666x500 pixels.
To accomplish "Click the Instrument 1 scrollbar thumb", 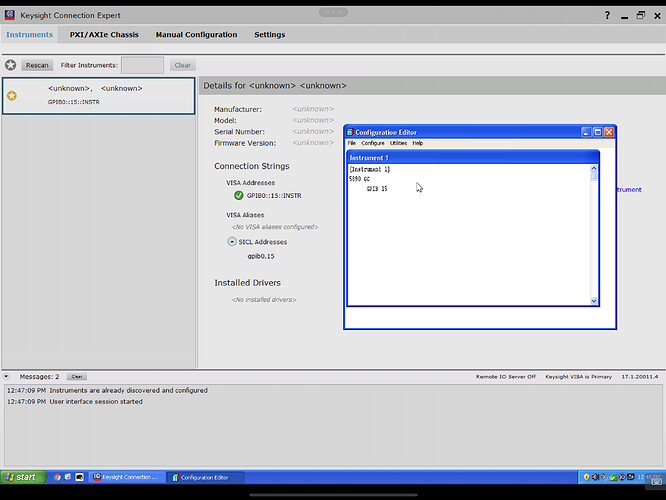I will (x=594, y=176).
